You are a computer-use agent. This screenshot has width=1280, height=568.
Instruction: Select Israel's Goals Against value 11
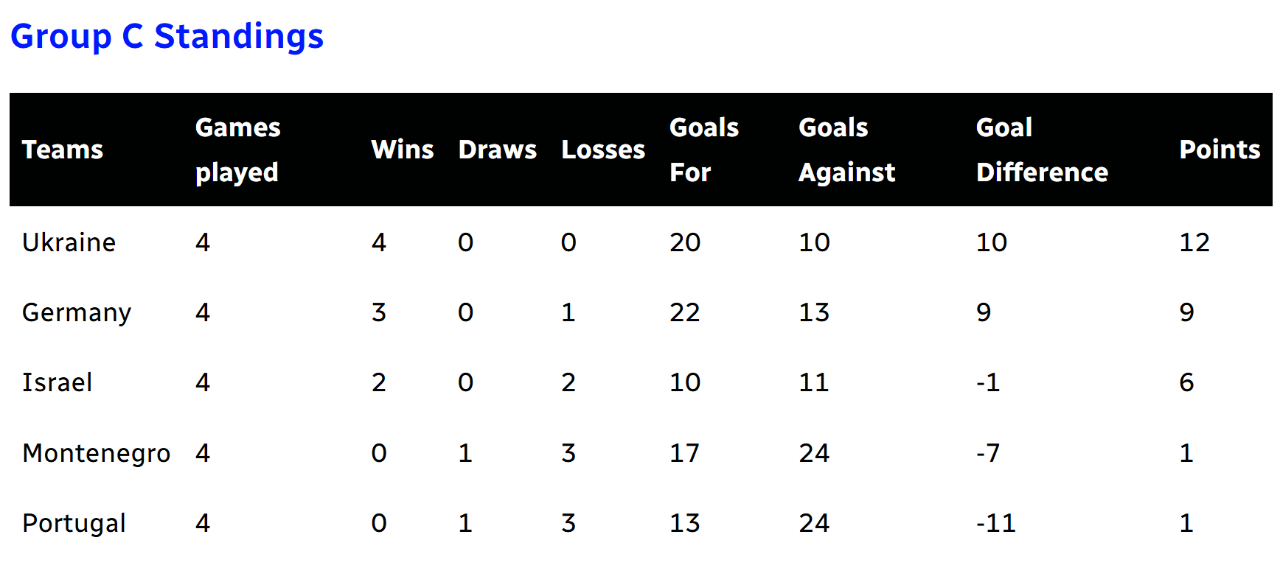tap(814, 383)
